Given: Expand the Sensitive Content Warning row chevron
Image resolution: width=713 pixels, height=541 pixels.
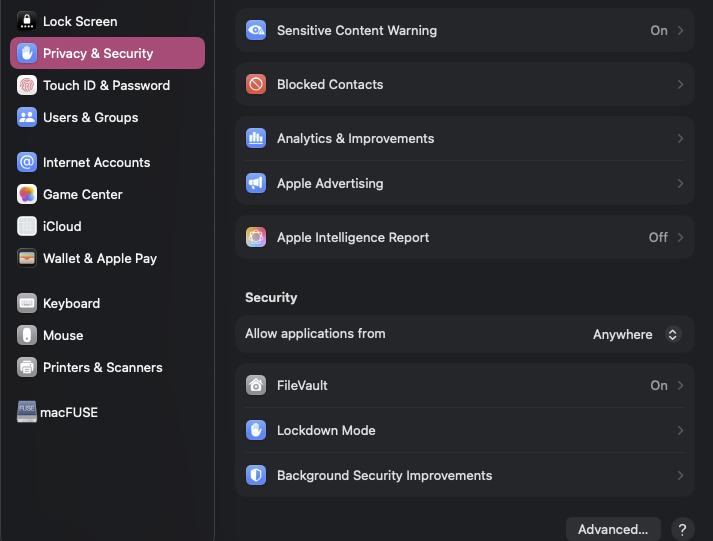Looking at the screenshot, I should (680, 30).
